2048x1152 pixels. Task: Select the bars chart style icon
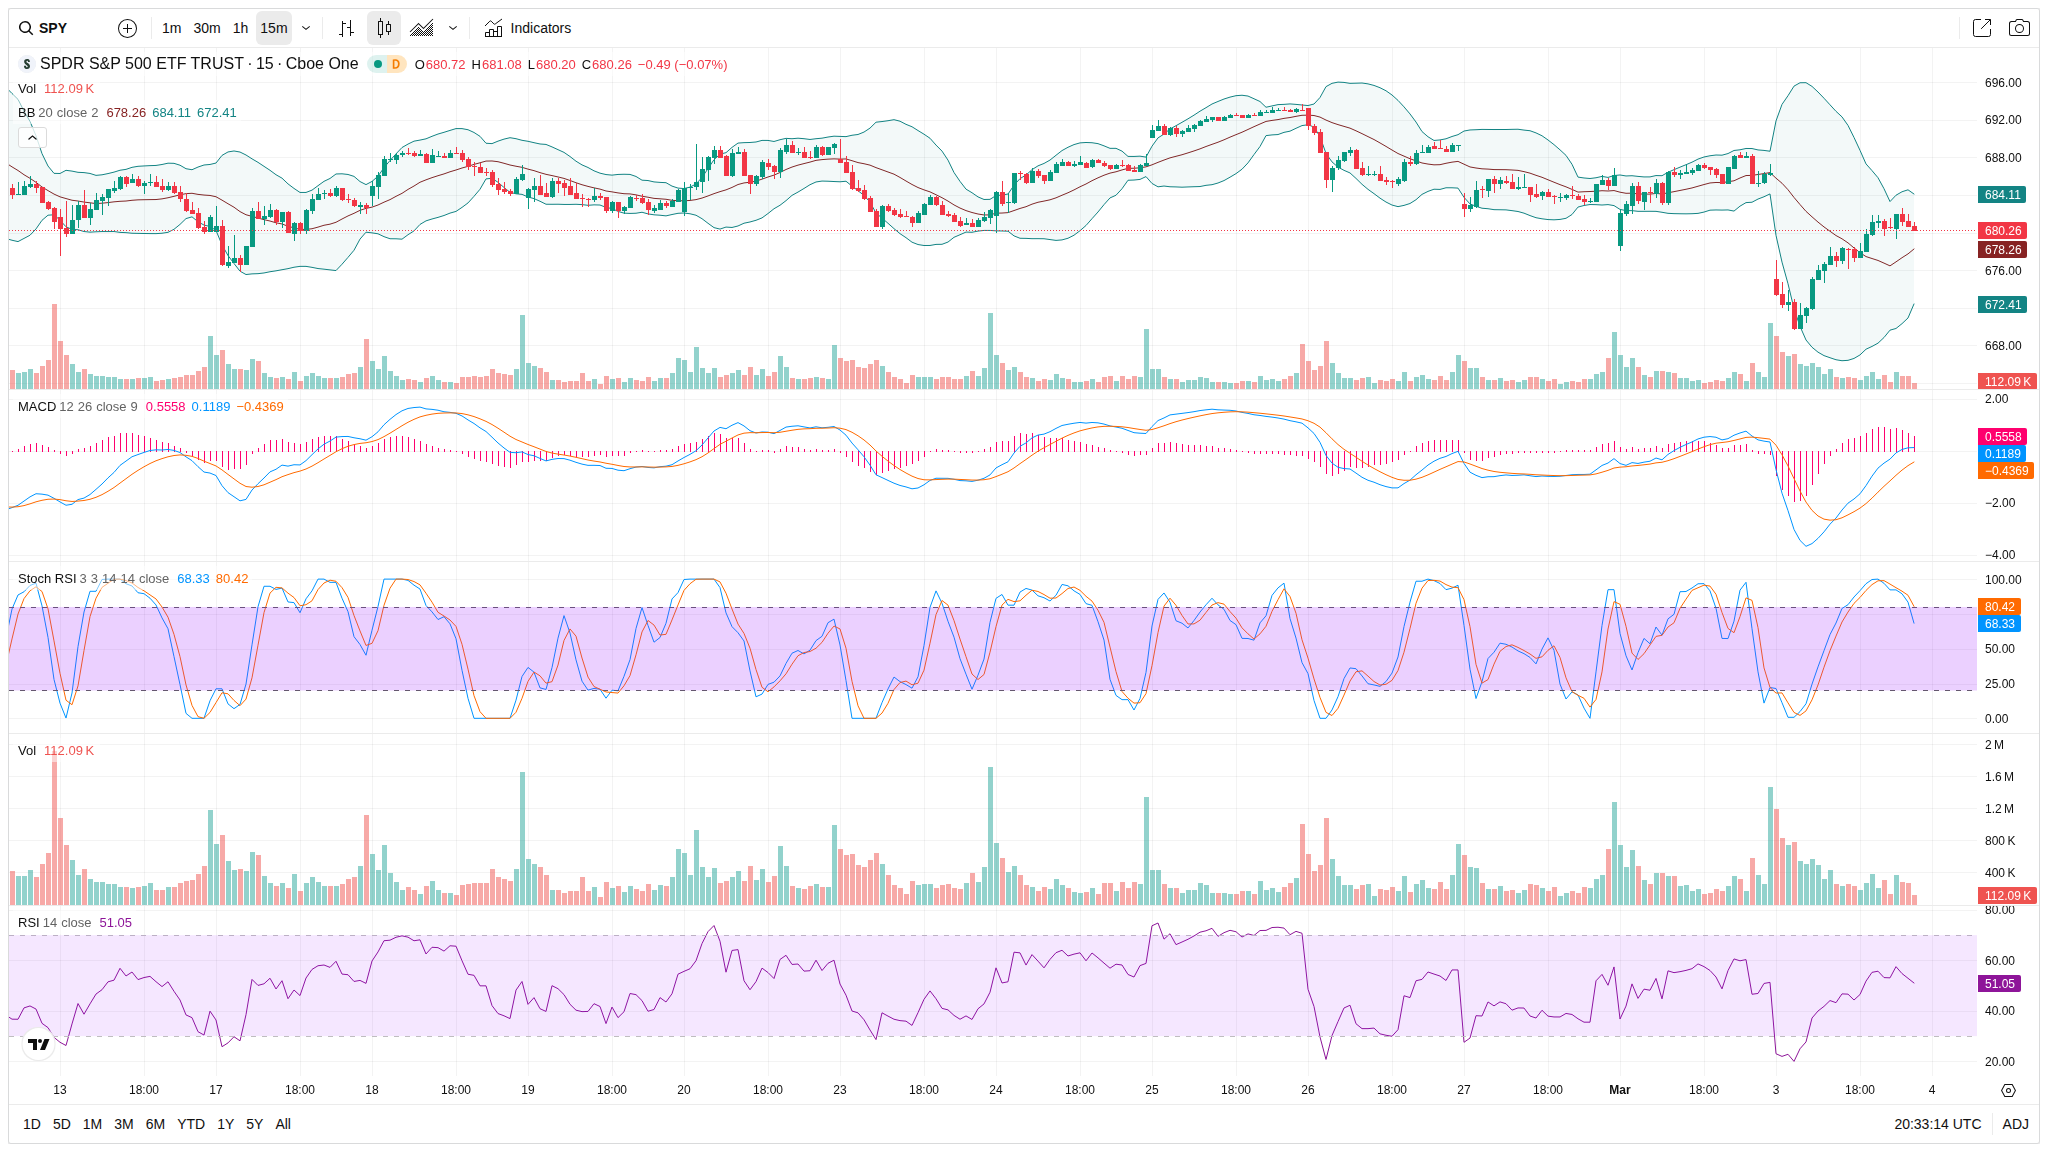[346, 28]
